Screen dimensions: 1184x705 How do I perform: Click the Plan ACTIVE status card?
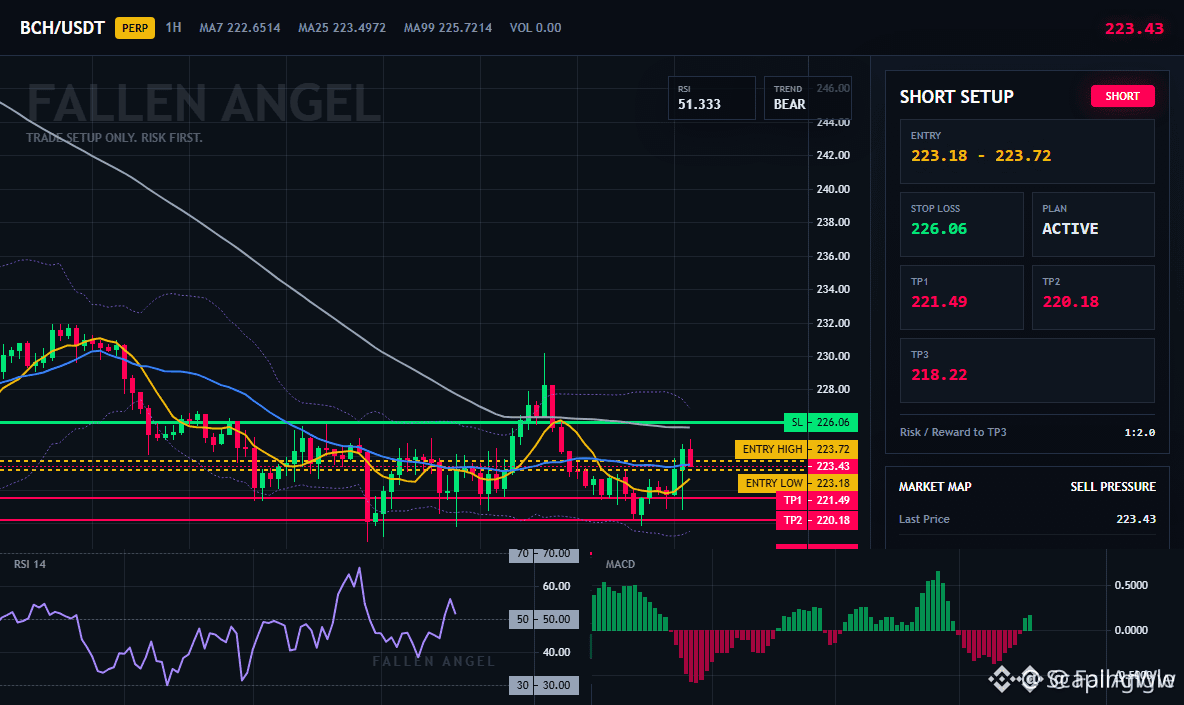click(1093, 224)
